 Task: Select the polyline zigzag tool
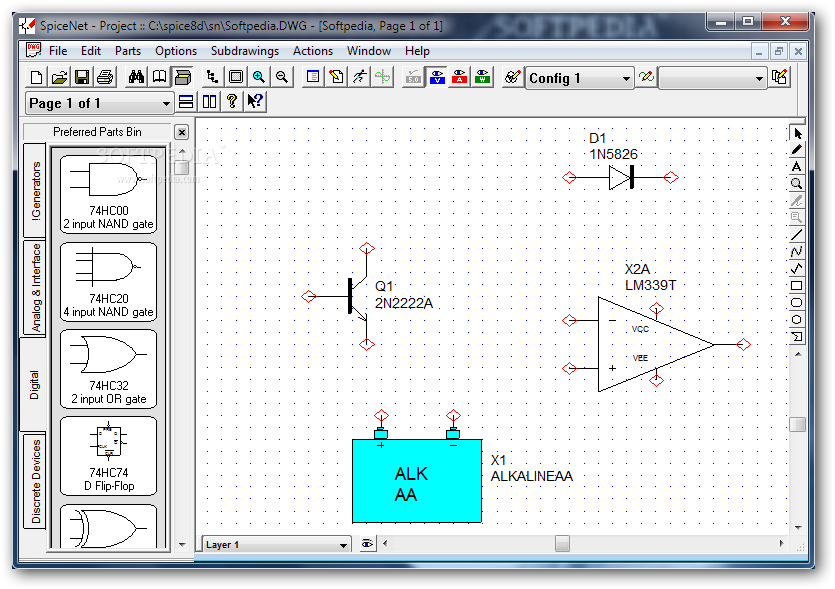coord(797,268)
